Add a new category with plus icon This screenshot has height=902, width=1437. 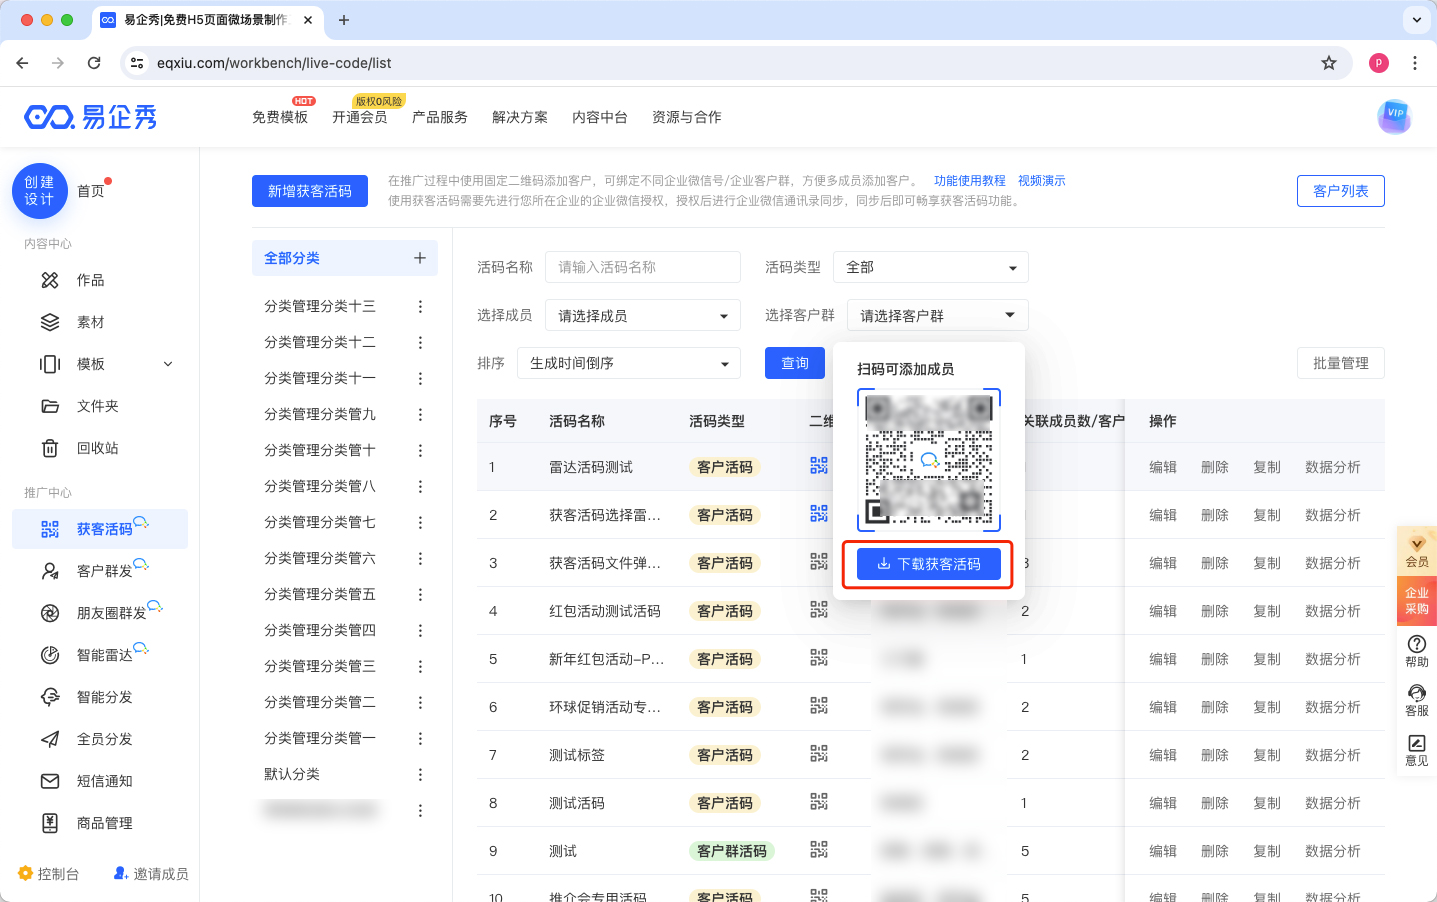420,258
